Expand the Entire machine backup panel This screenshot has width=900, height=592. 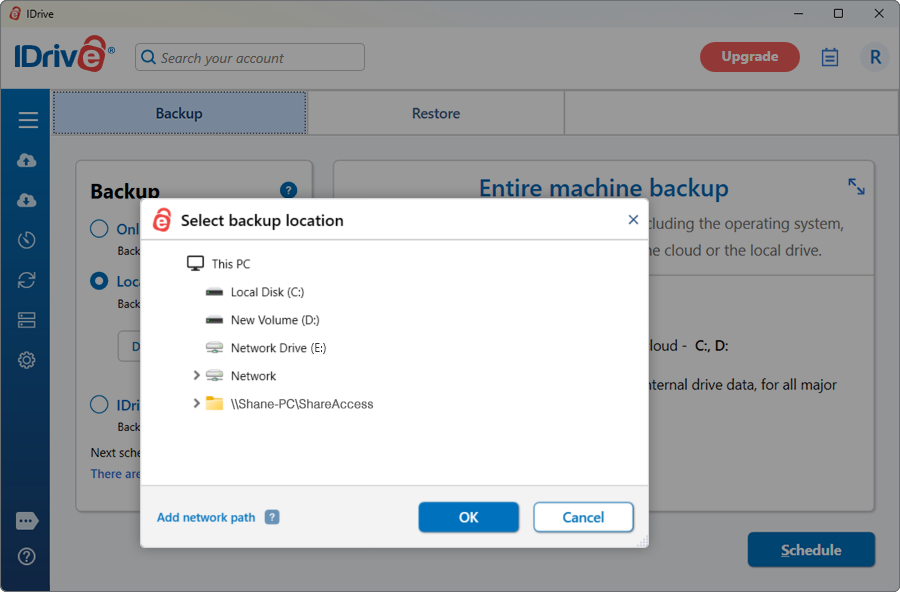click(856, 186)
